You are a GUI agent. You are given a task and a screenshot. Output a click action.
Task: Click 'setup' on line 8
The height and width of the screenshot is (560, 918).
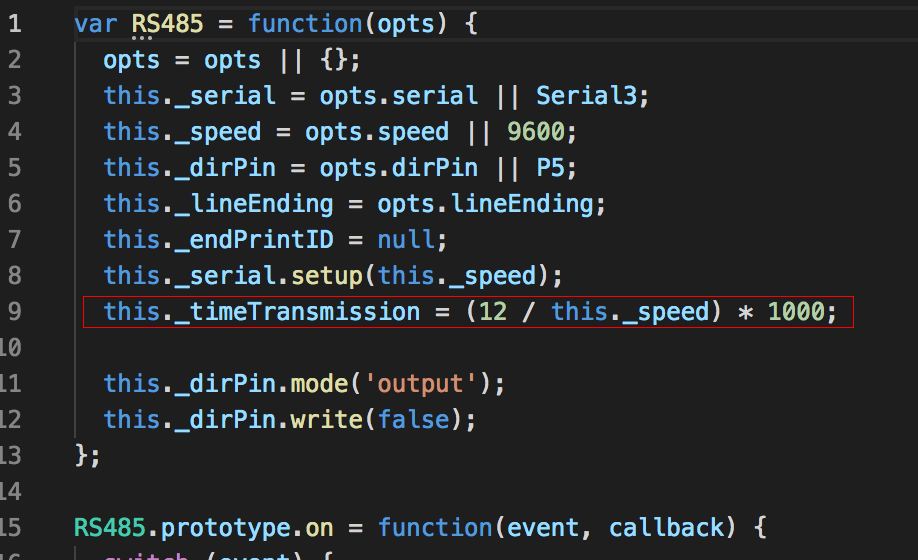(327, 276)
